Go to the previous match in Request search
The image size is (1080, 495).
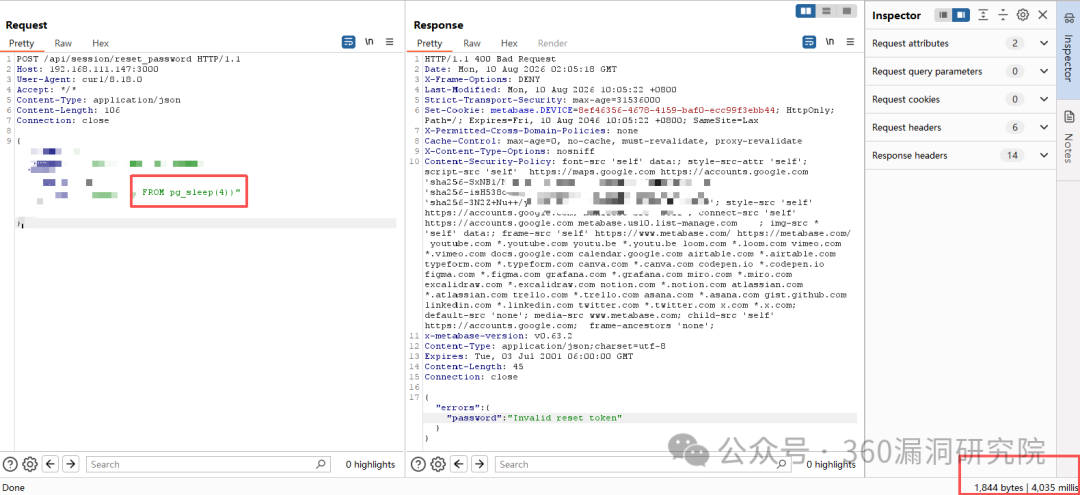[50, 464]
